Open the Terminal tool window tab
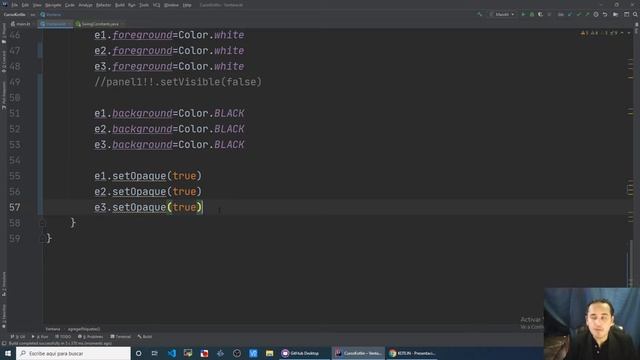This screenshot has width=640, height=360. click(120, 336)
